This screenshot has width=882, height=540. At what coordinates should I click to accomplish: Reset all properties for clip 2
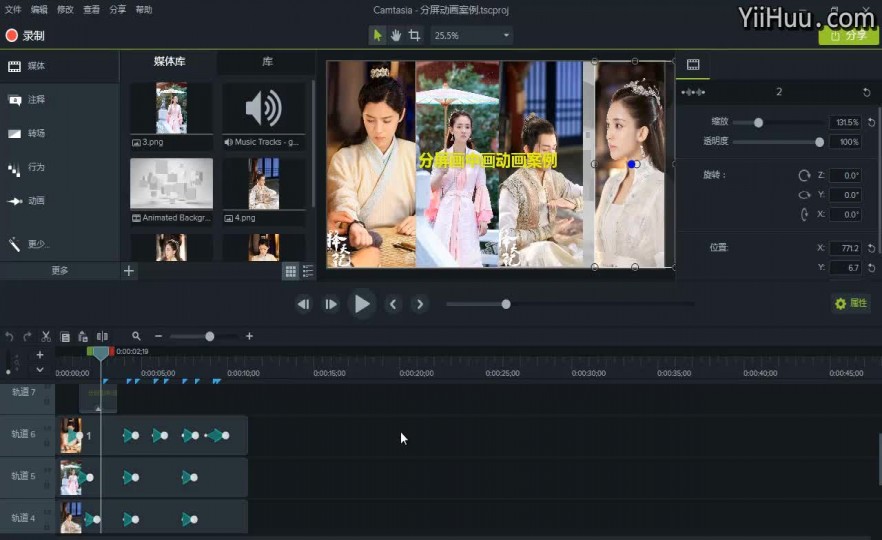(x=866, y=92)
